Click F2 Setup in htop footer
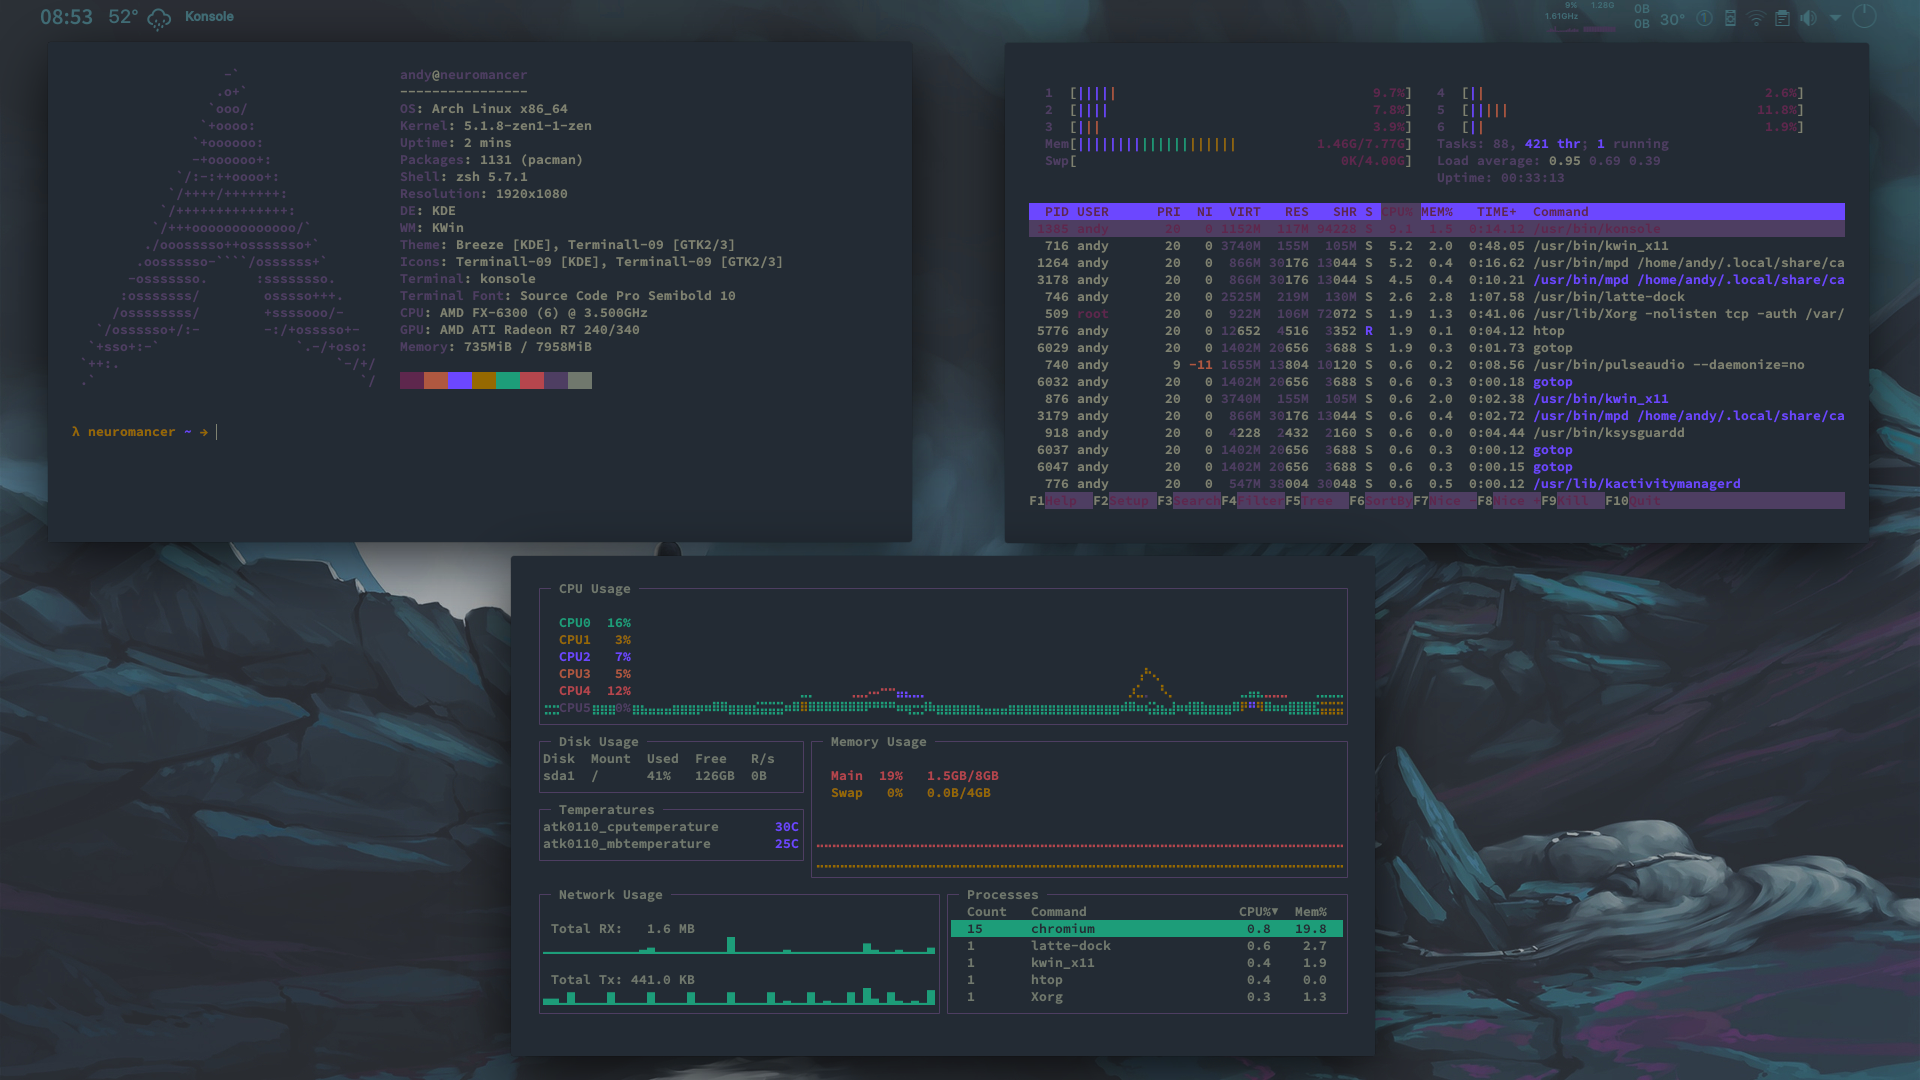 point(1124,501)
